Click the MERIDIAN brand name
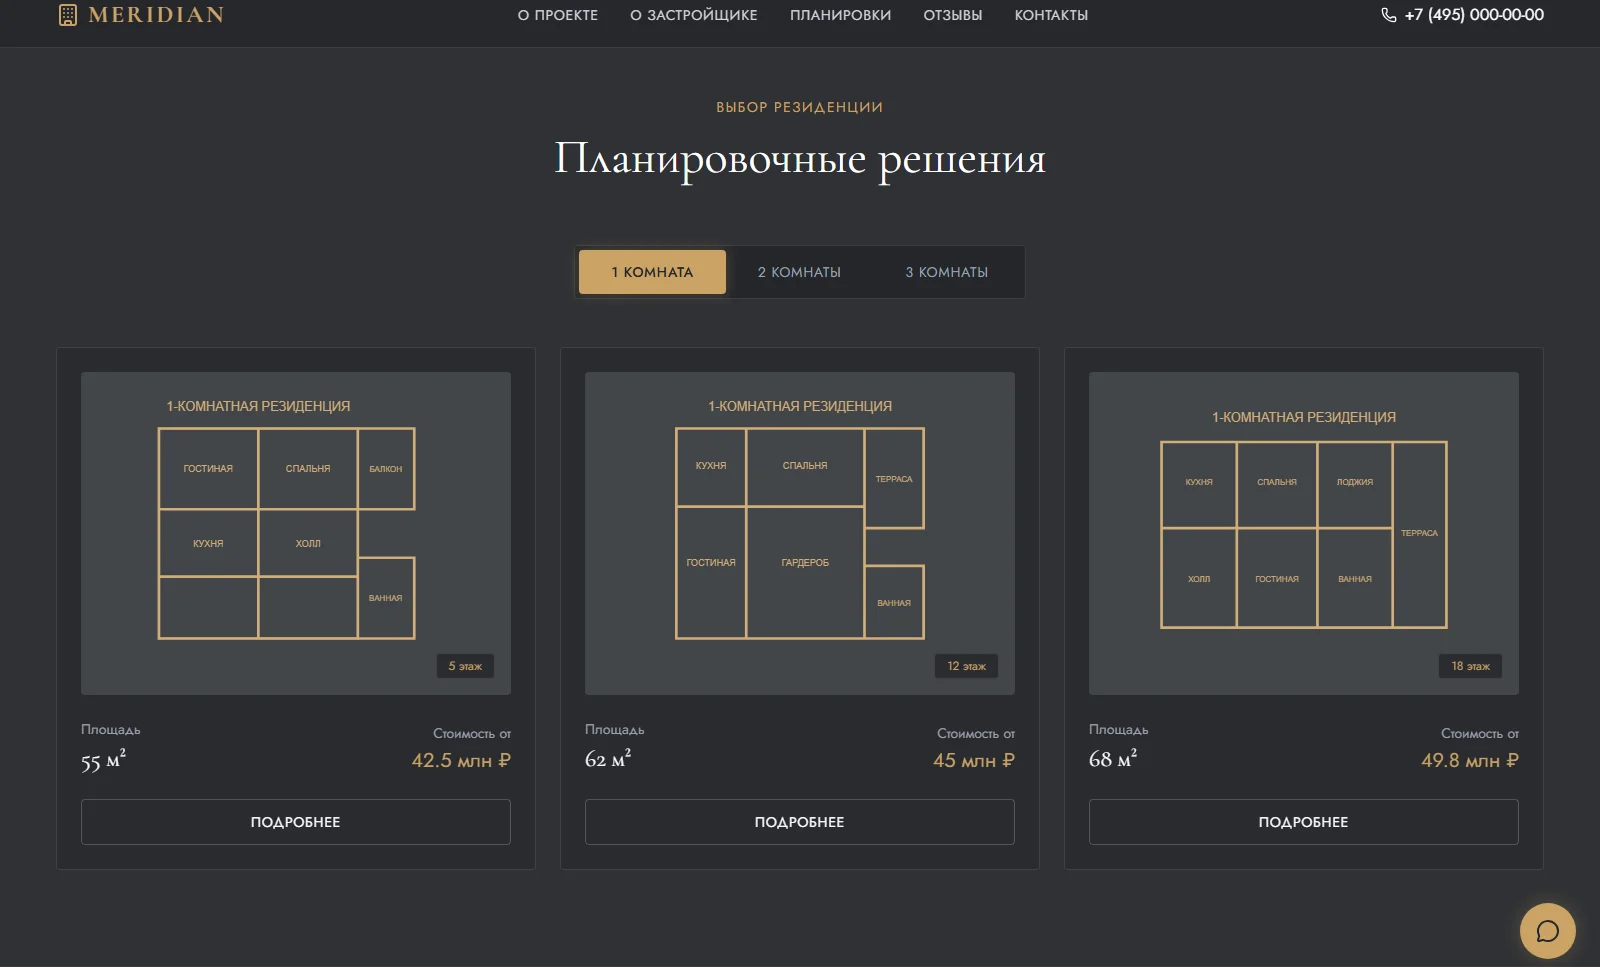This screenshot has width=1600, height=967. (x=156, y=15)
